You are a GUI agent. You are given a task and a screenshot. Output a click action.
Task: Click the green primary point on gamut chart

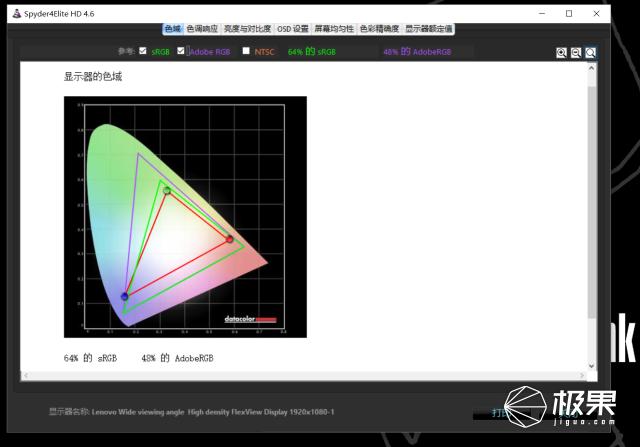166,190
